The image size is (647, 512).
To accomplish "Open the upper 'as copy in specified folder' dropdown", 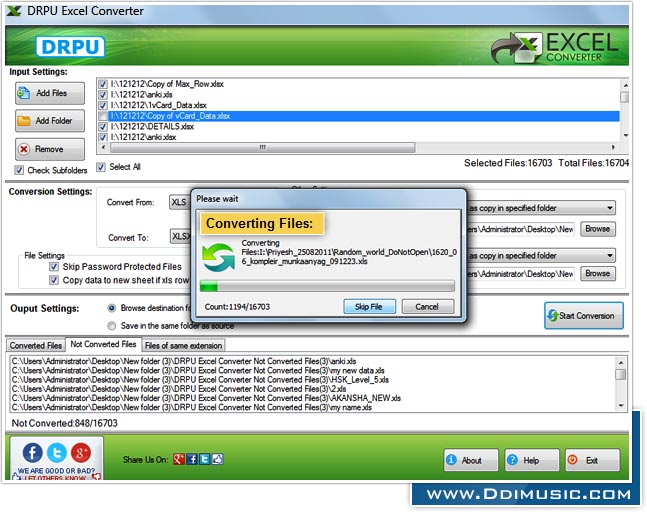I will coord(541,208).
